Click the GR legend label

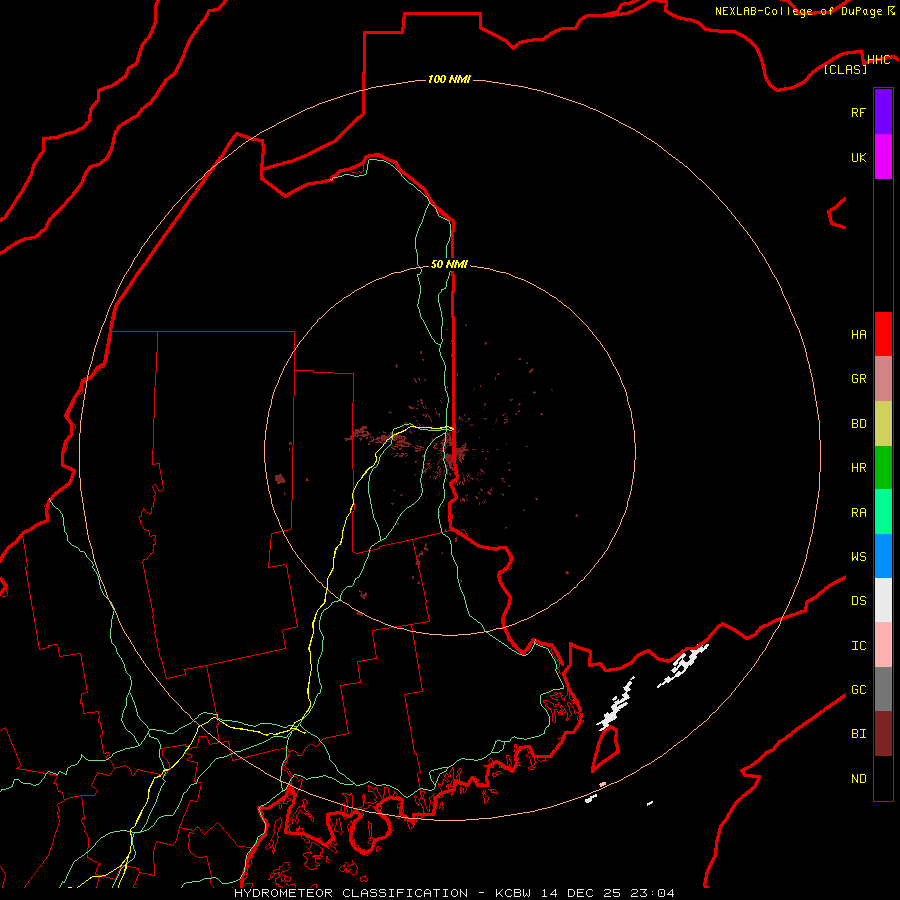(858, 379)
